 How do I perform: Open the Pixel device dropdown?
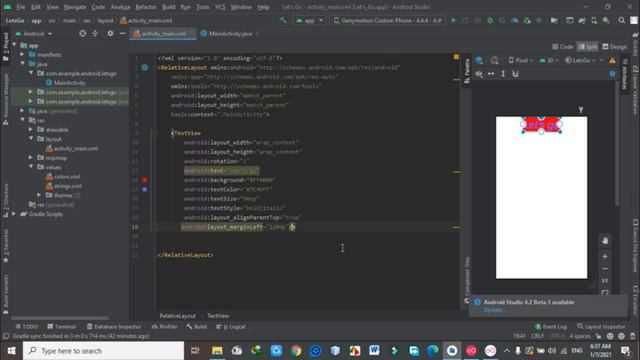[x=521, y=60]
